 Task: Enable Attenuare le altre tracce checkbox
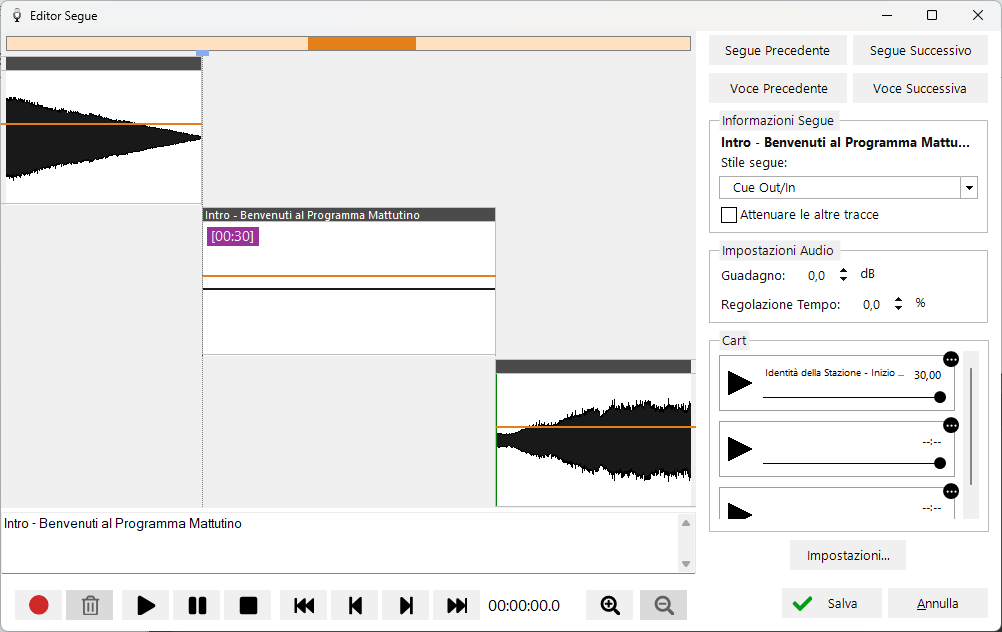(728, 215)
